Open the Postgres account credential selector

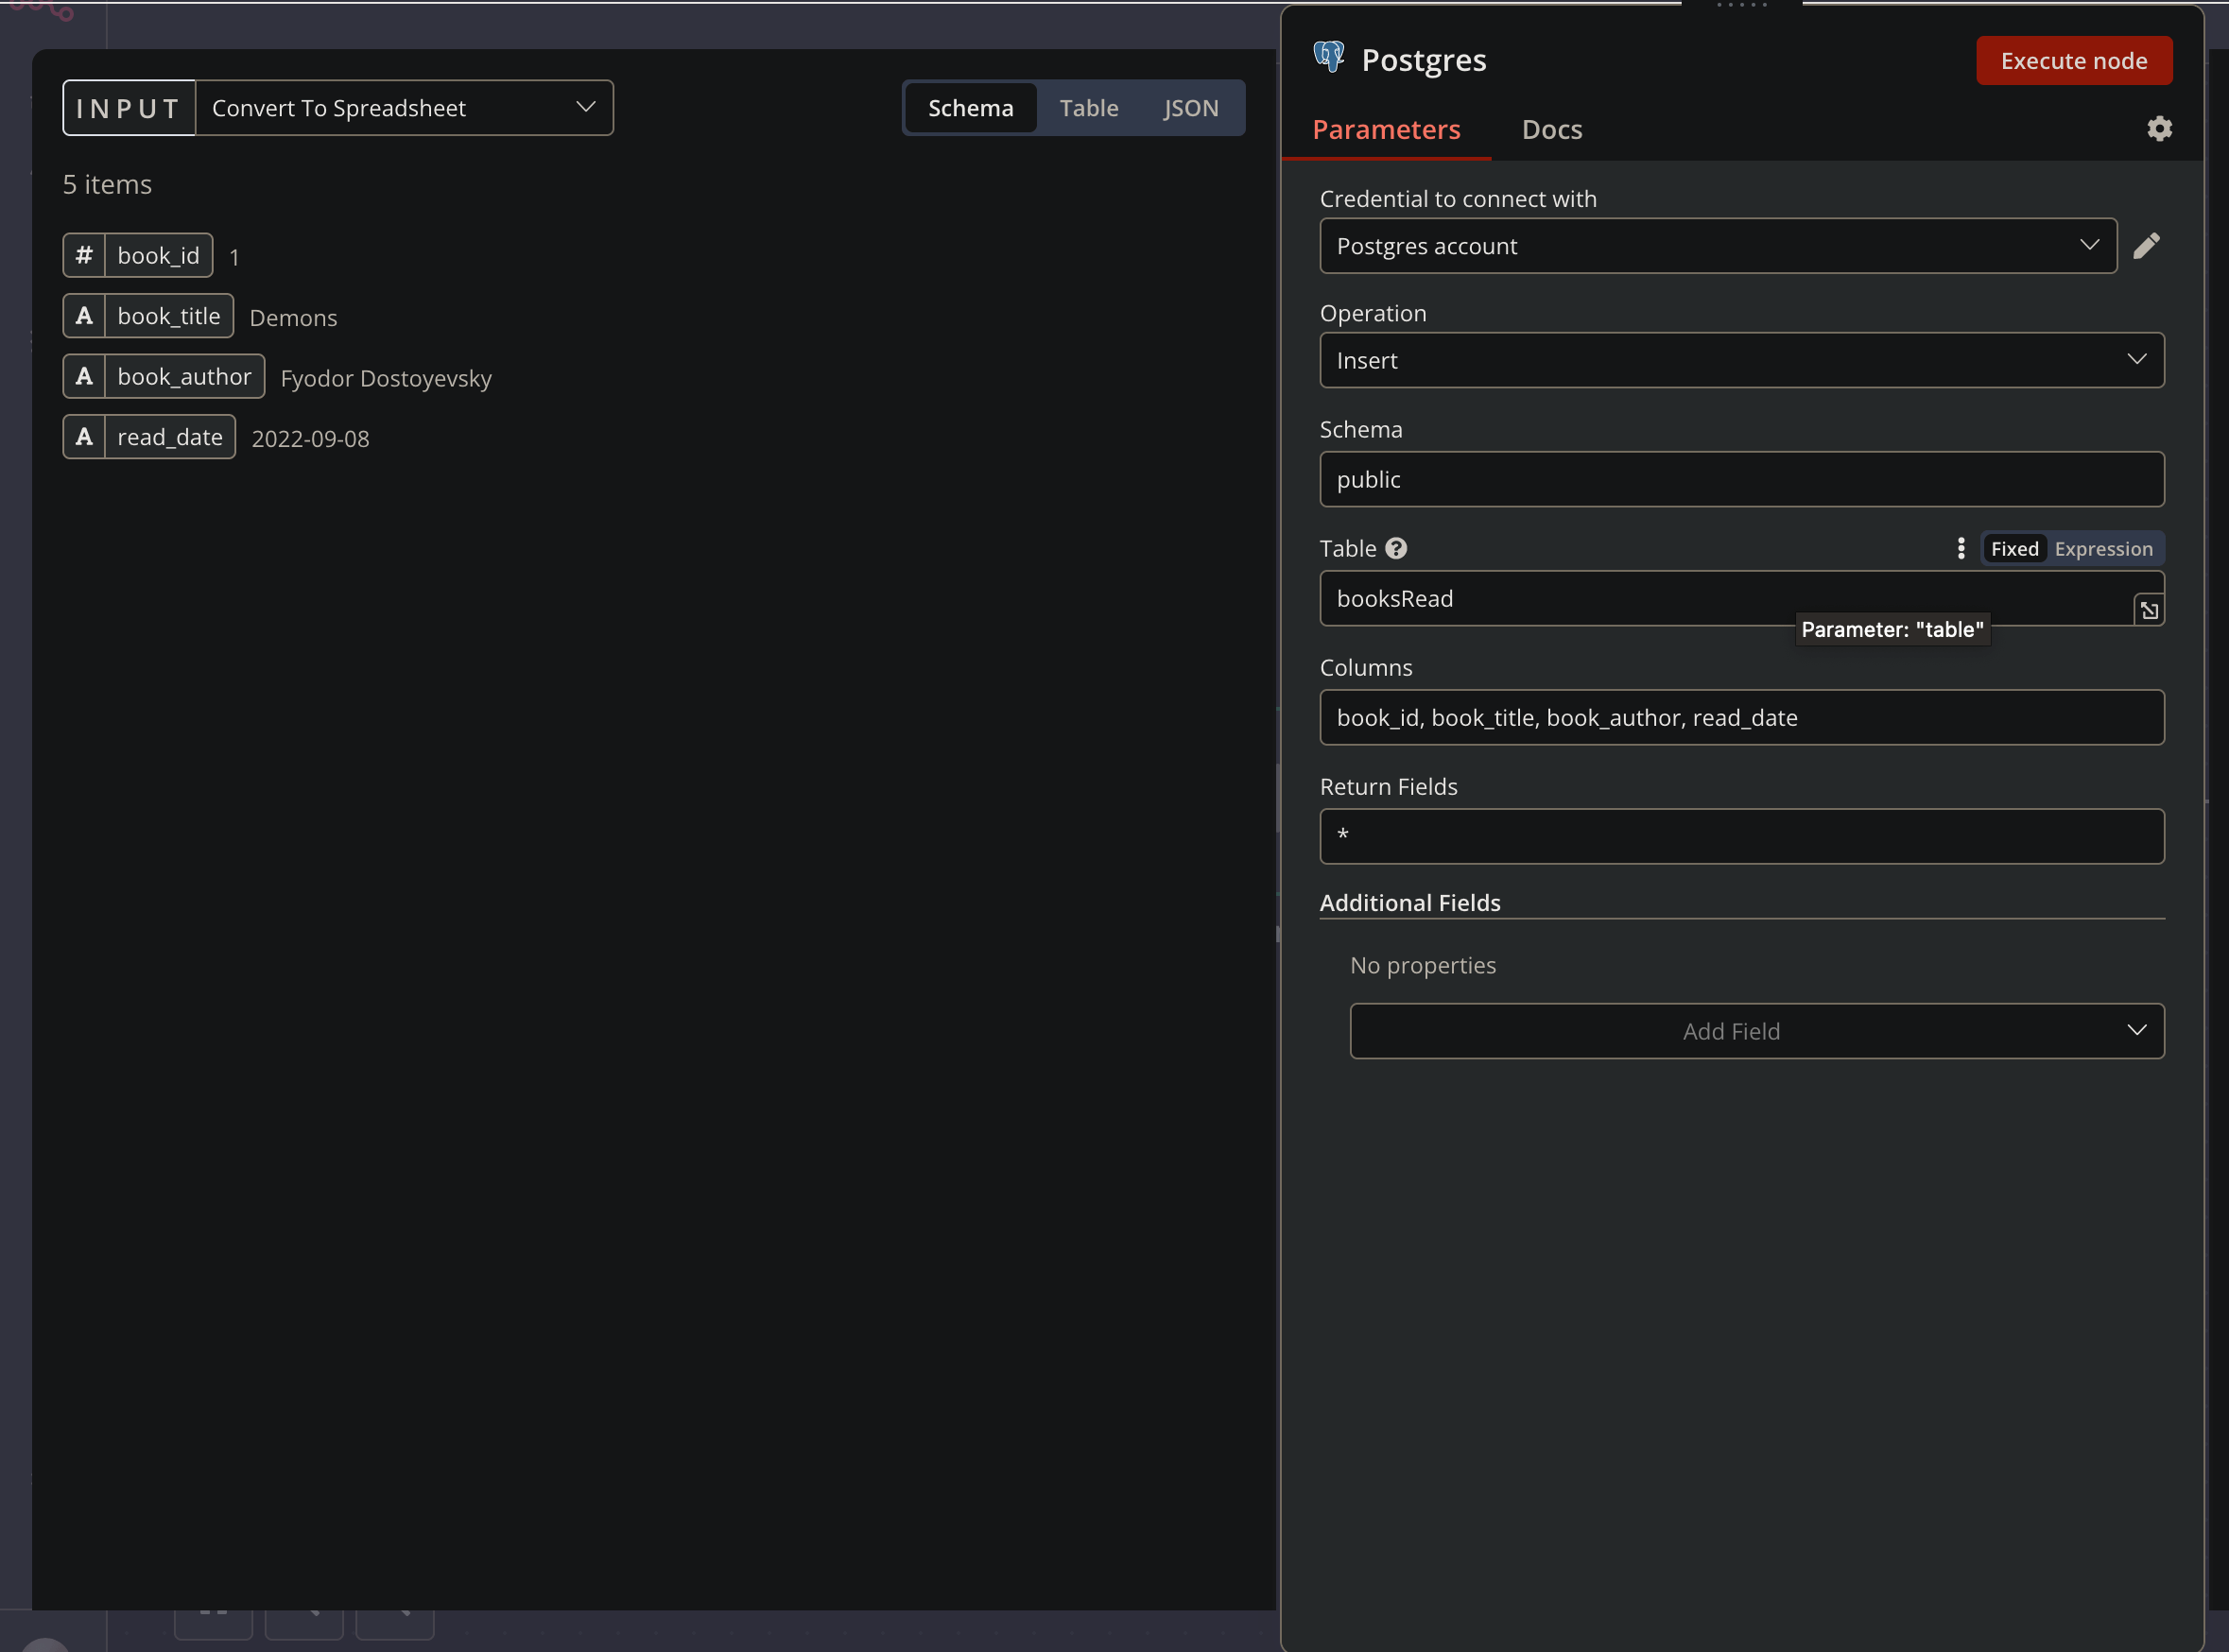coord(1717,246)
